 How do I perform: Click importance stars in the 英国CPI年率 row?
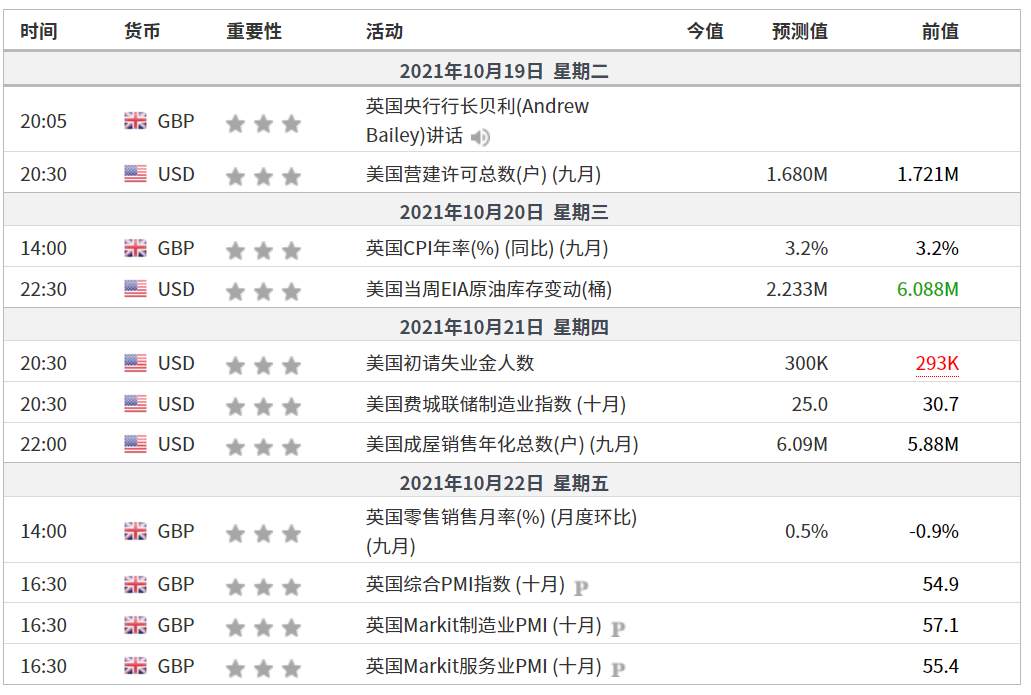coord(263,251)
